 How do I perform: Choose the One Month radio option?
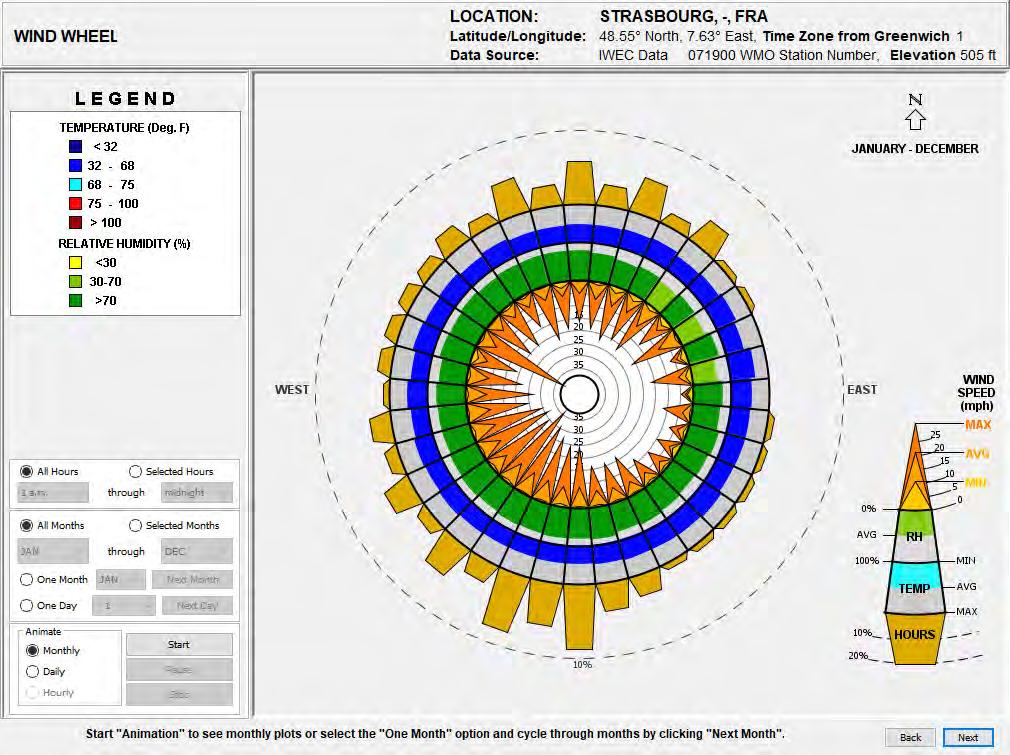(x=26, y=580)
